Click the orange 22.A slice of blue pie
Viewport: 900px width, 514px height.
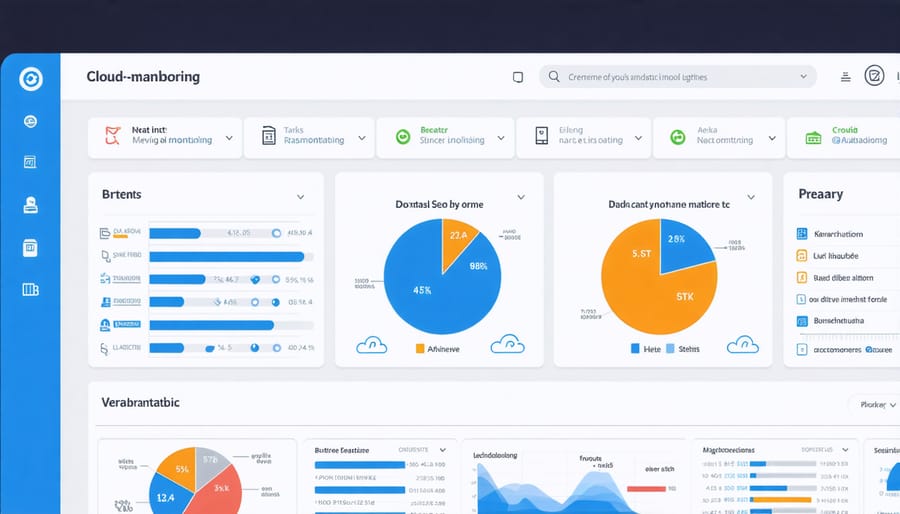tap(458, 240)
